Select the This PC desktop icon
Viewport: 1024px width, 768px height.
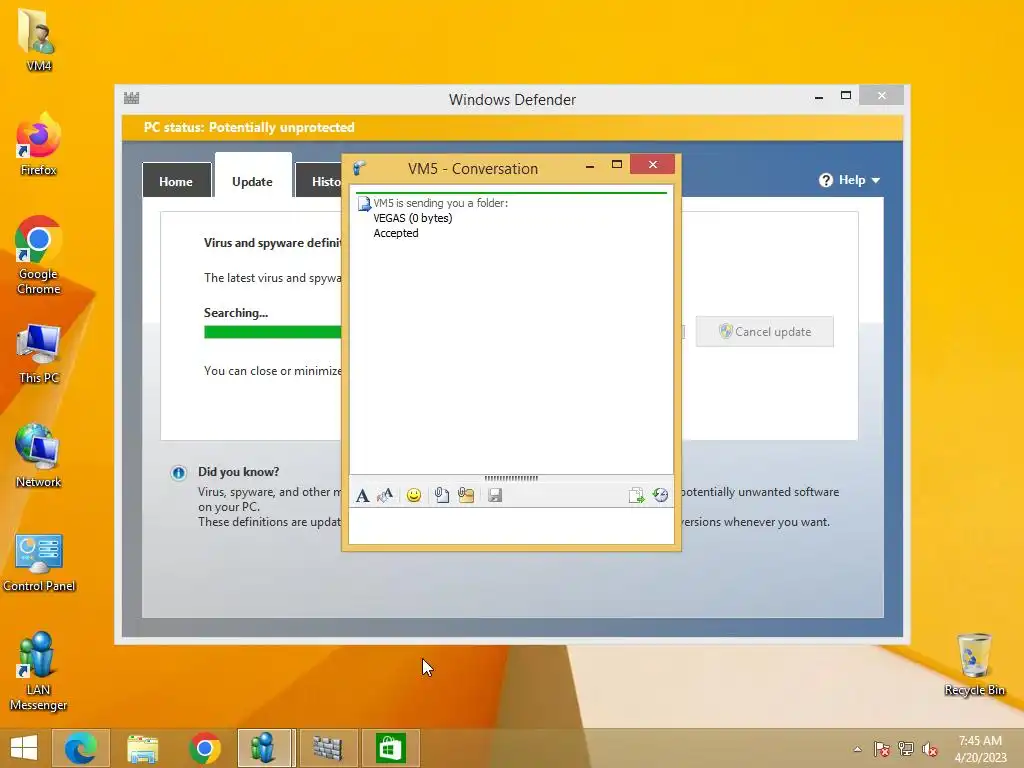39,353
